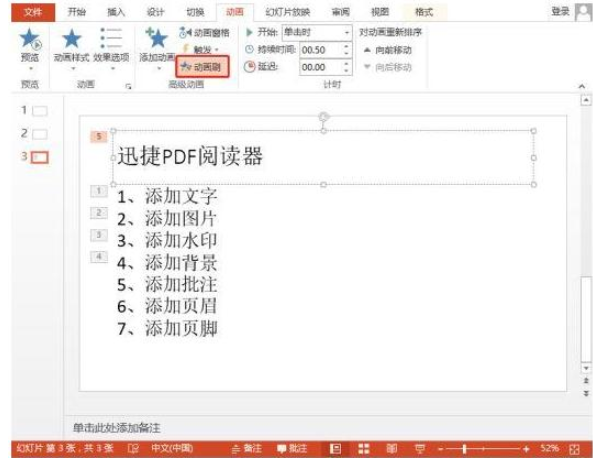The height and width of the screenshot is (458, 593).
Task: Click animation tag number 5
Action: [x=99, y=137]
